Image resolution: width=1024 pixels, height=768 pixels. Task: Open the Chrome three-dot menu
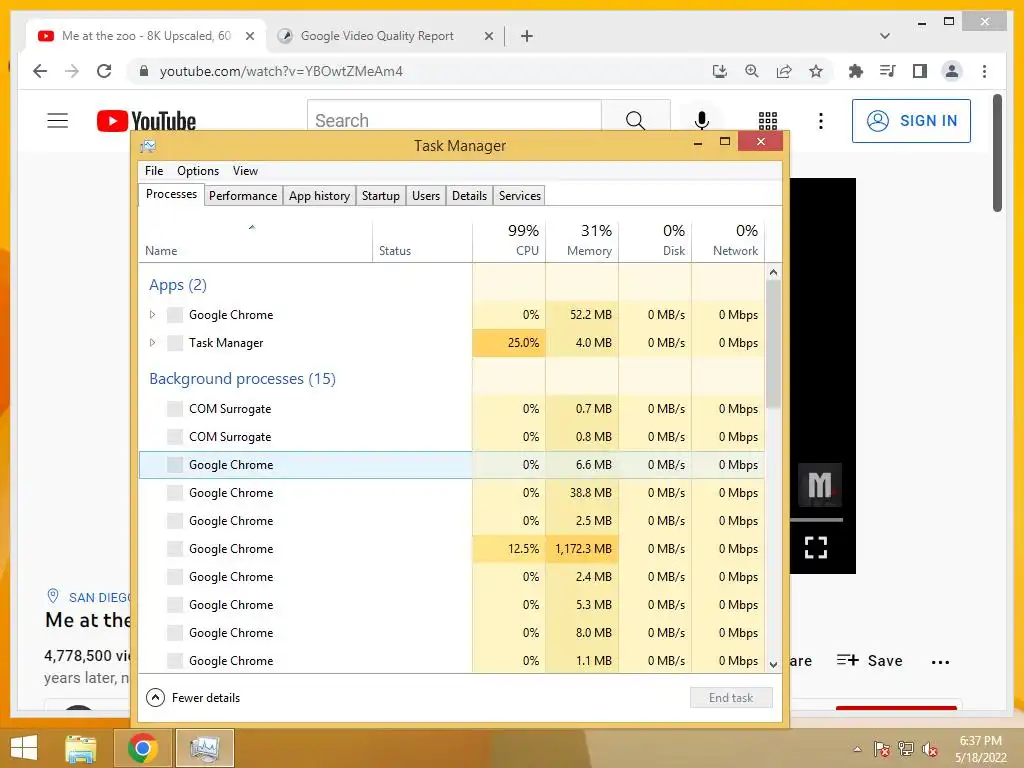coord(984,71)
